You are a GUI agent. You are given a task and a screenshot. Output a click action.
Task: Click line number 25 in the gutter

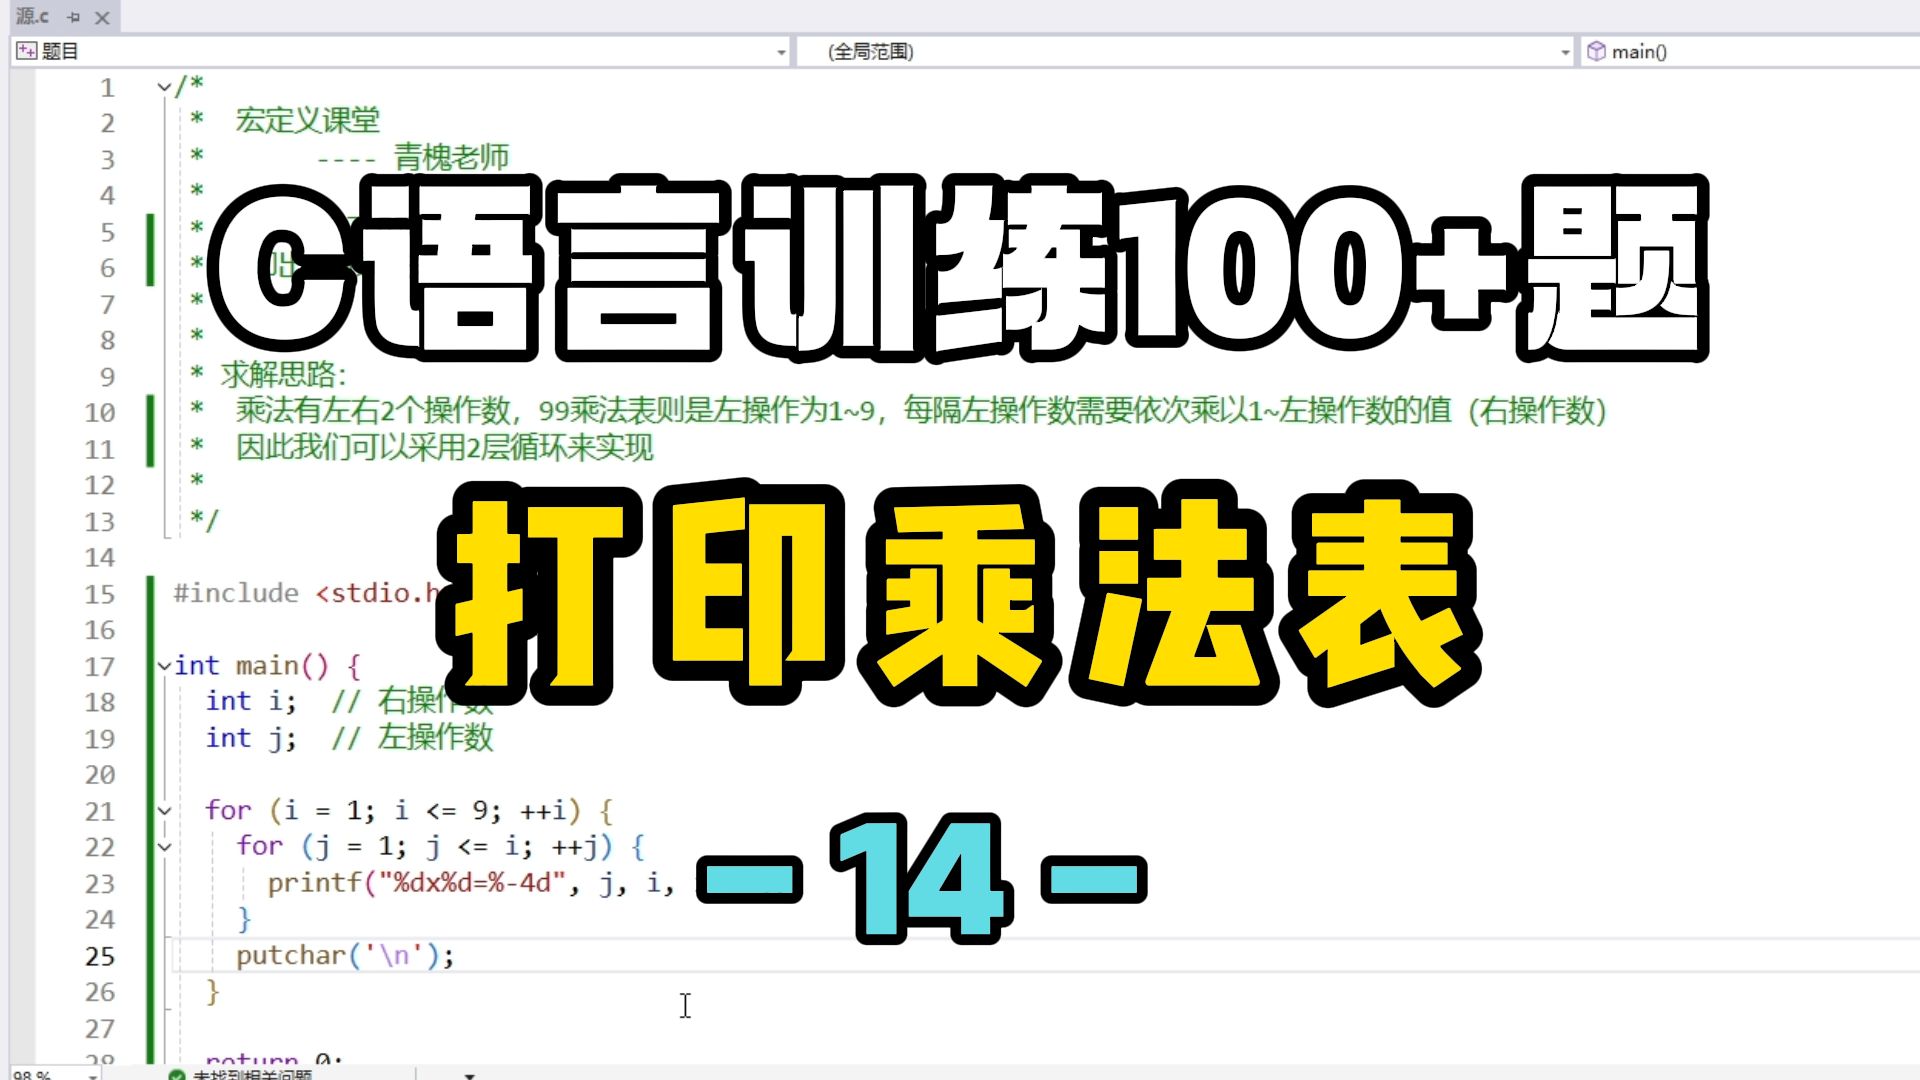click(99, 956)
